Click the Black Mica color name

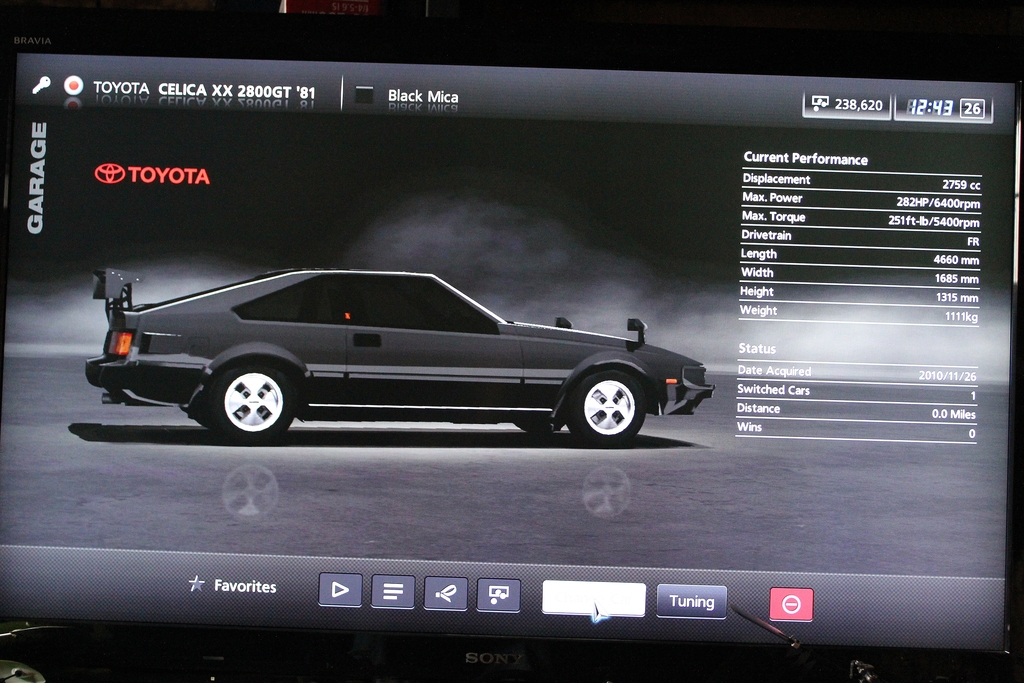point(423,96)
